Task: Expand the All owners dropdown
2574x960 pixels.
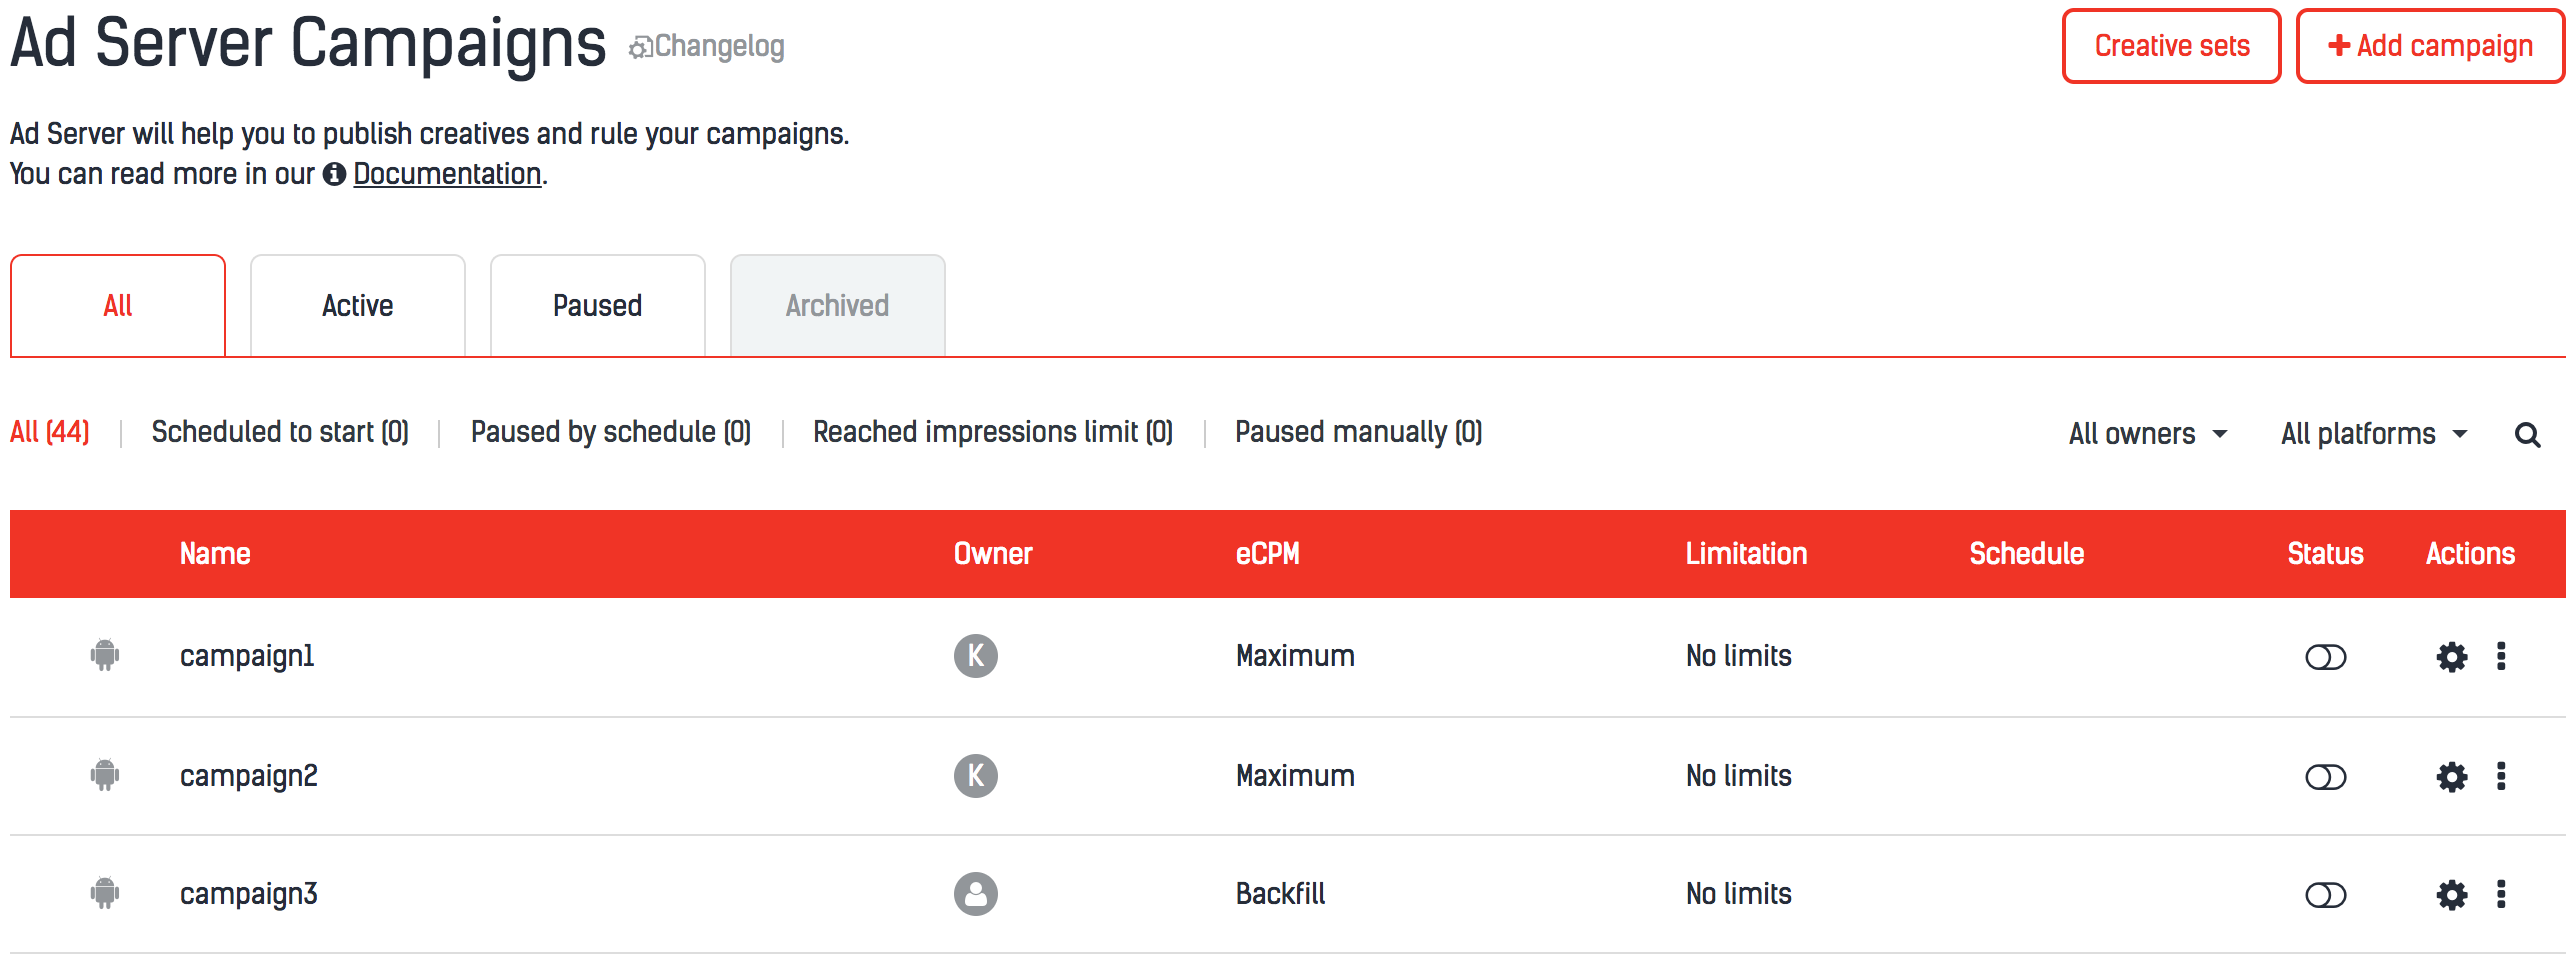Action: [2147, 434]
